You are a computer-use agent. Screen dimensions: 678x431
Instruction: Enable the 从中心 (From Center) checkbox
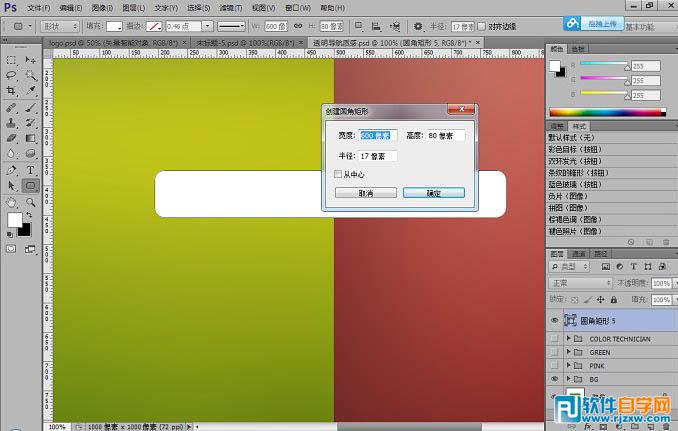(338, 174)
